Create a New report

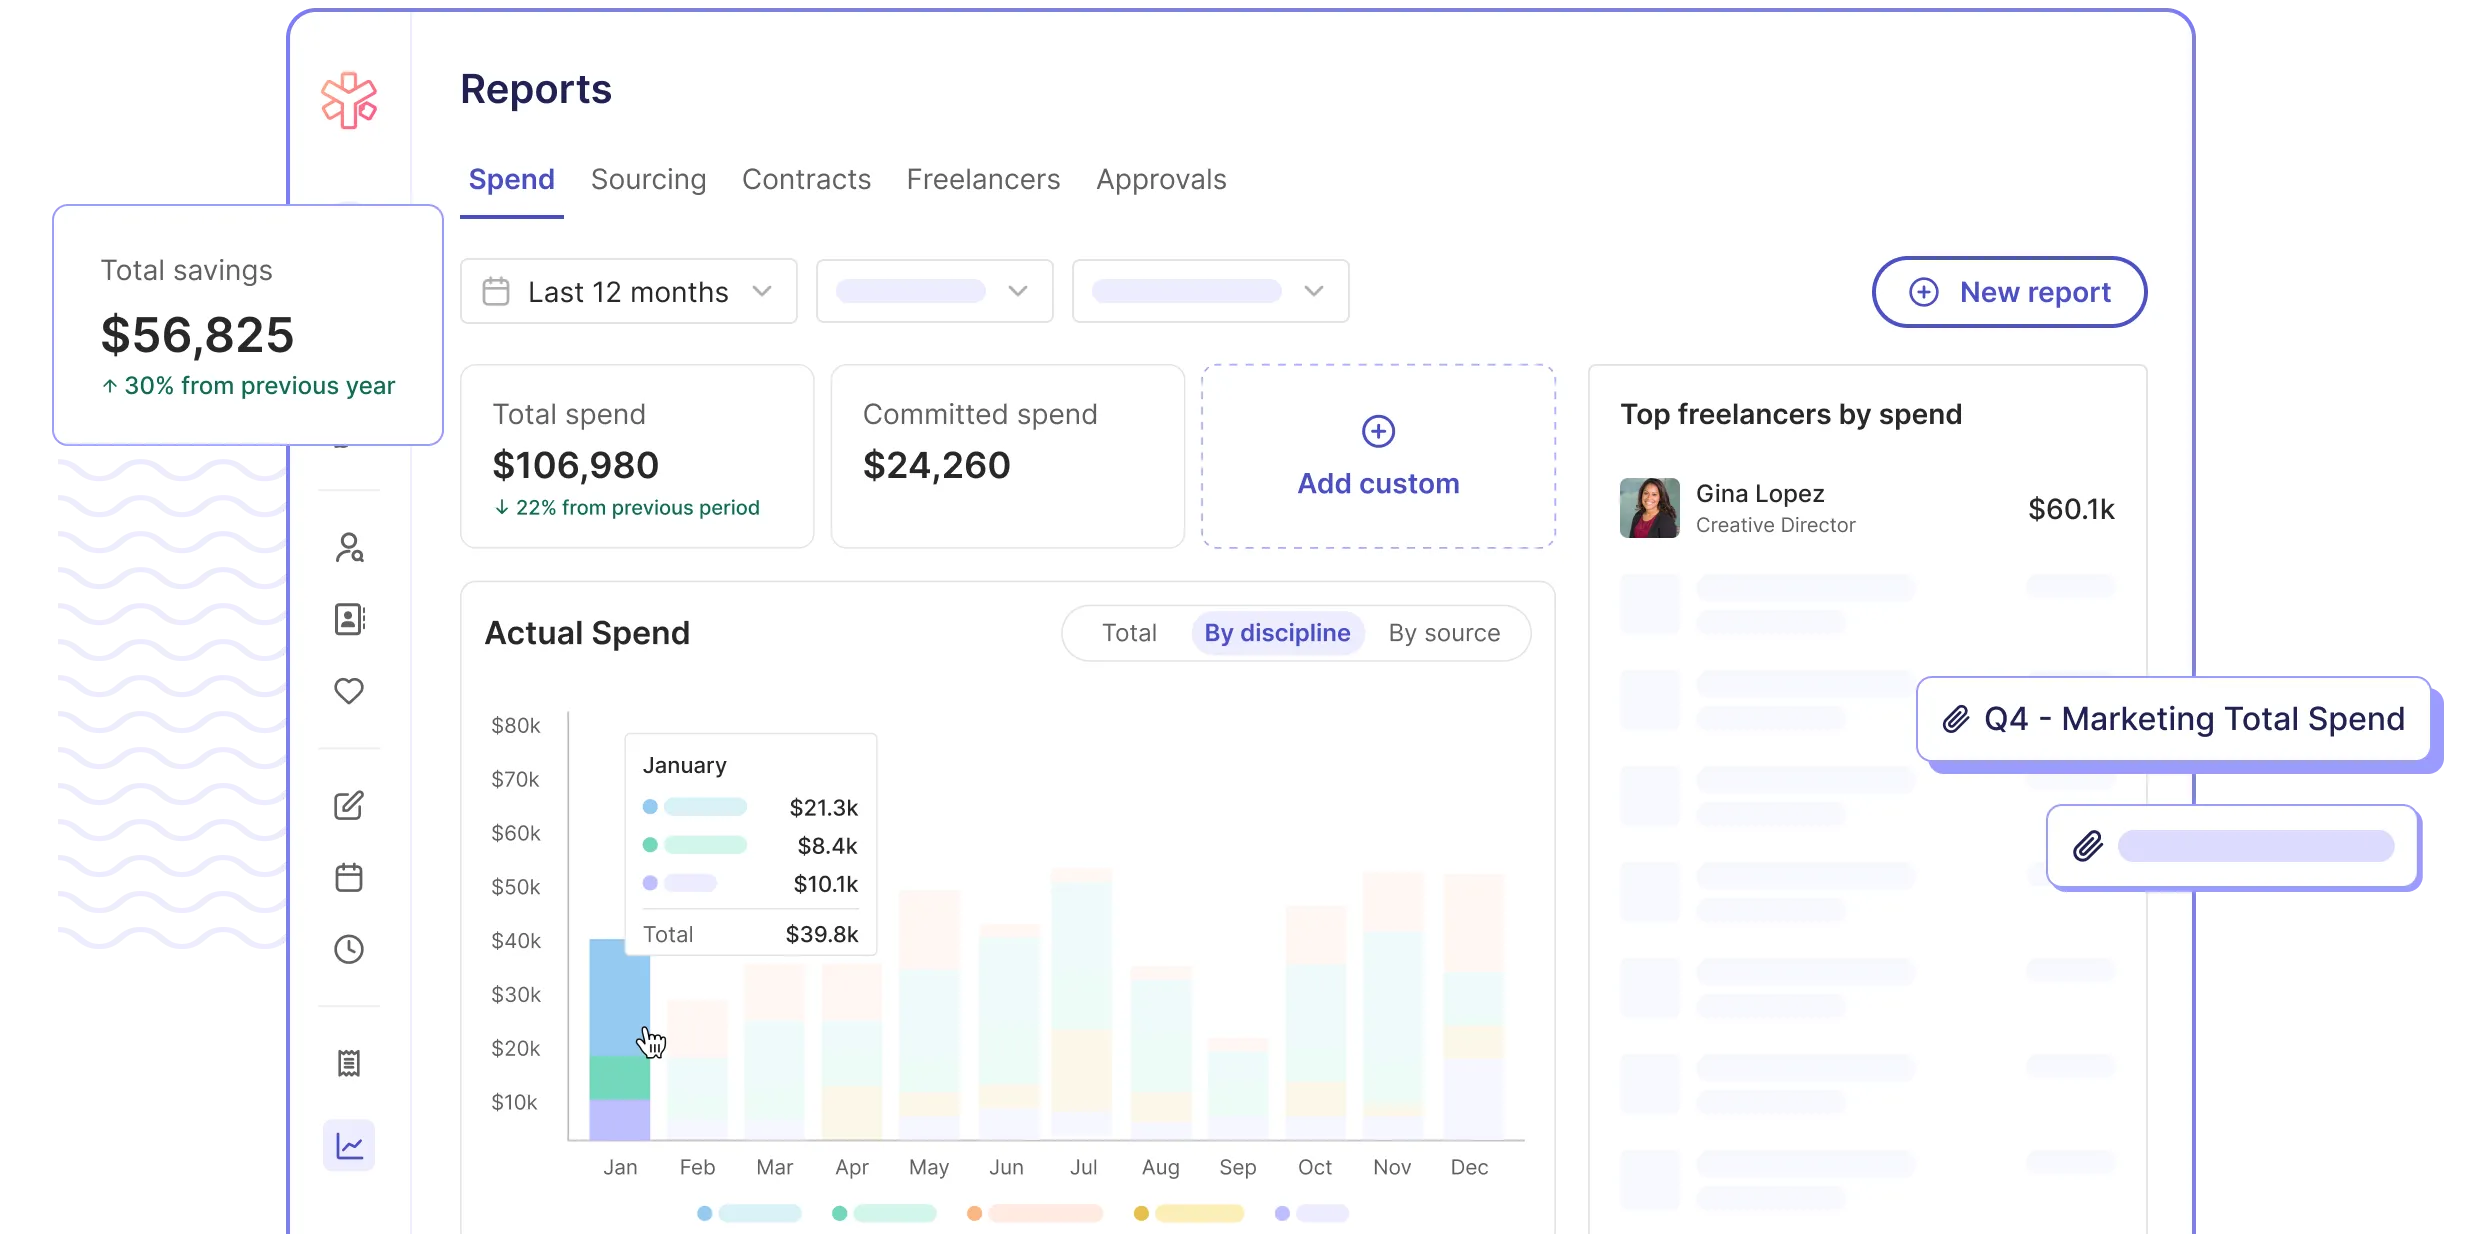click(x=2009, y=292)
